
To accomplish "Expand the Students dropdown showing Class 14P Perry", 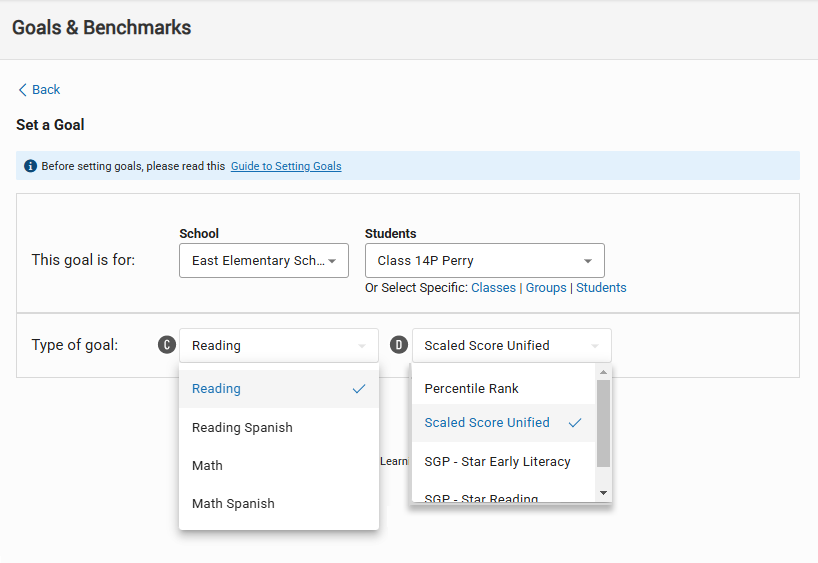I will pos(484,261).
